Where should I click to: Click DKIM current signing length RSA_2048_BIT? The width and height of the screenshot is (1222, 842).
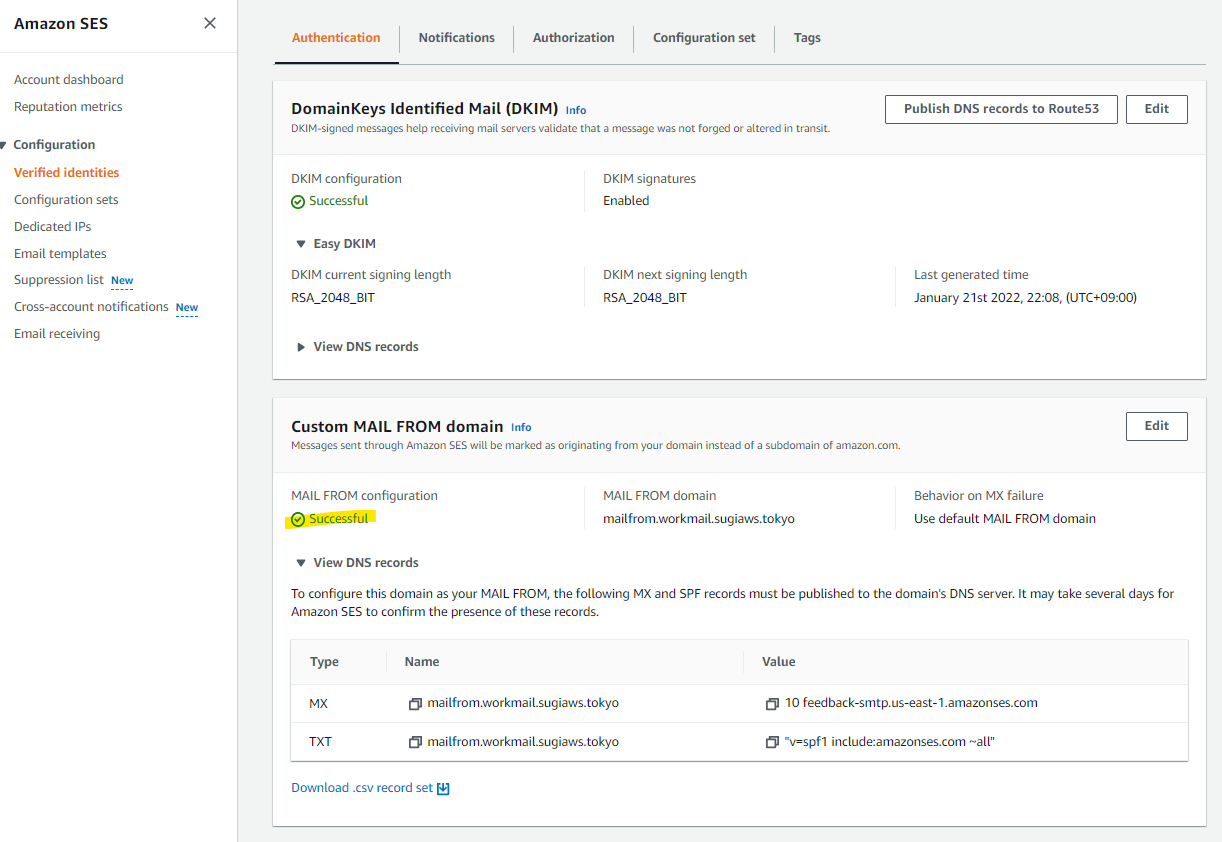pyautogui.click(x=333, y=298)
